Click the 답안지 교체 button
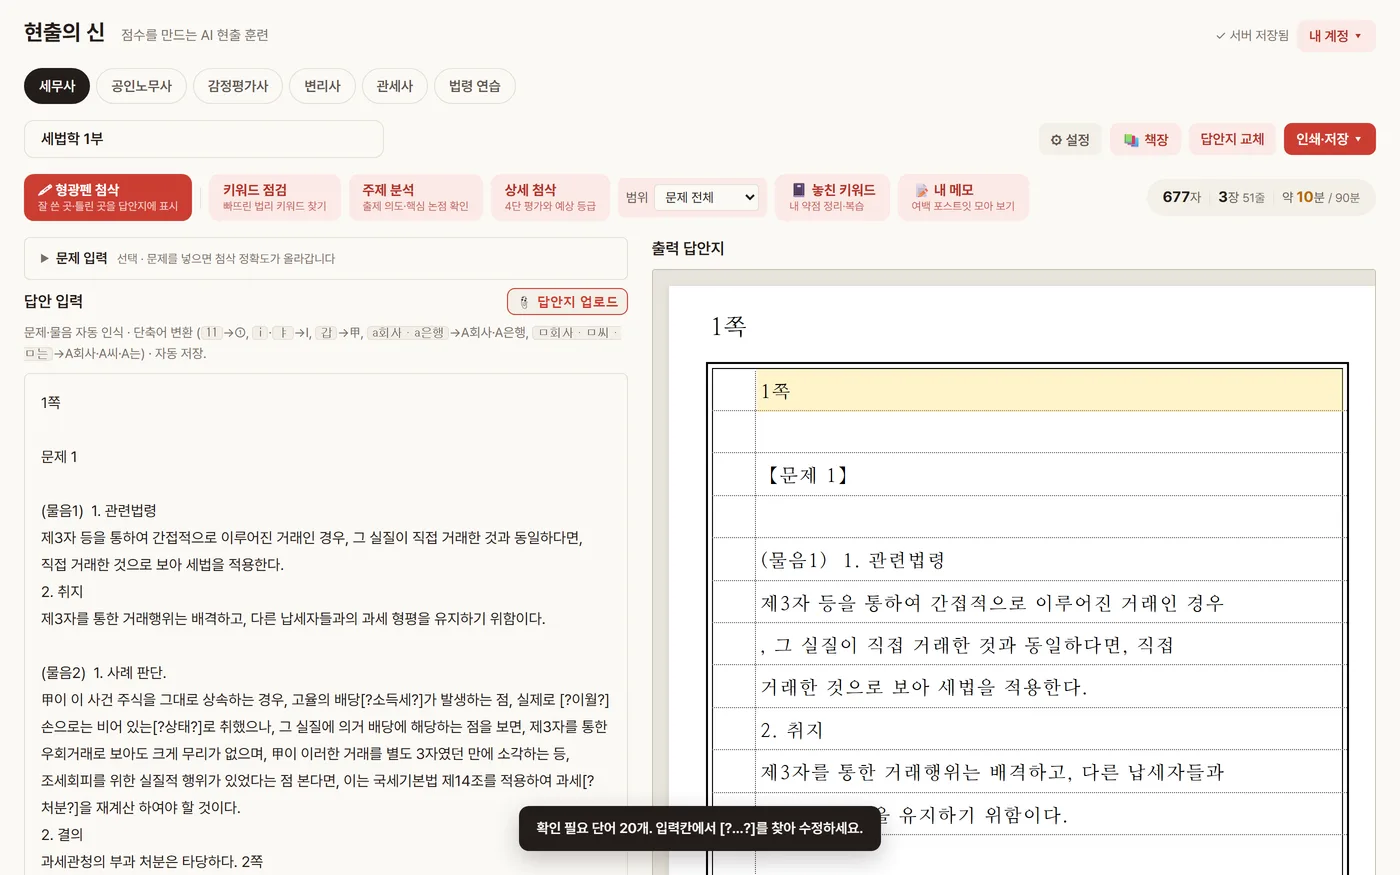1400x875 pixels. coord(1232,140)
